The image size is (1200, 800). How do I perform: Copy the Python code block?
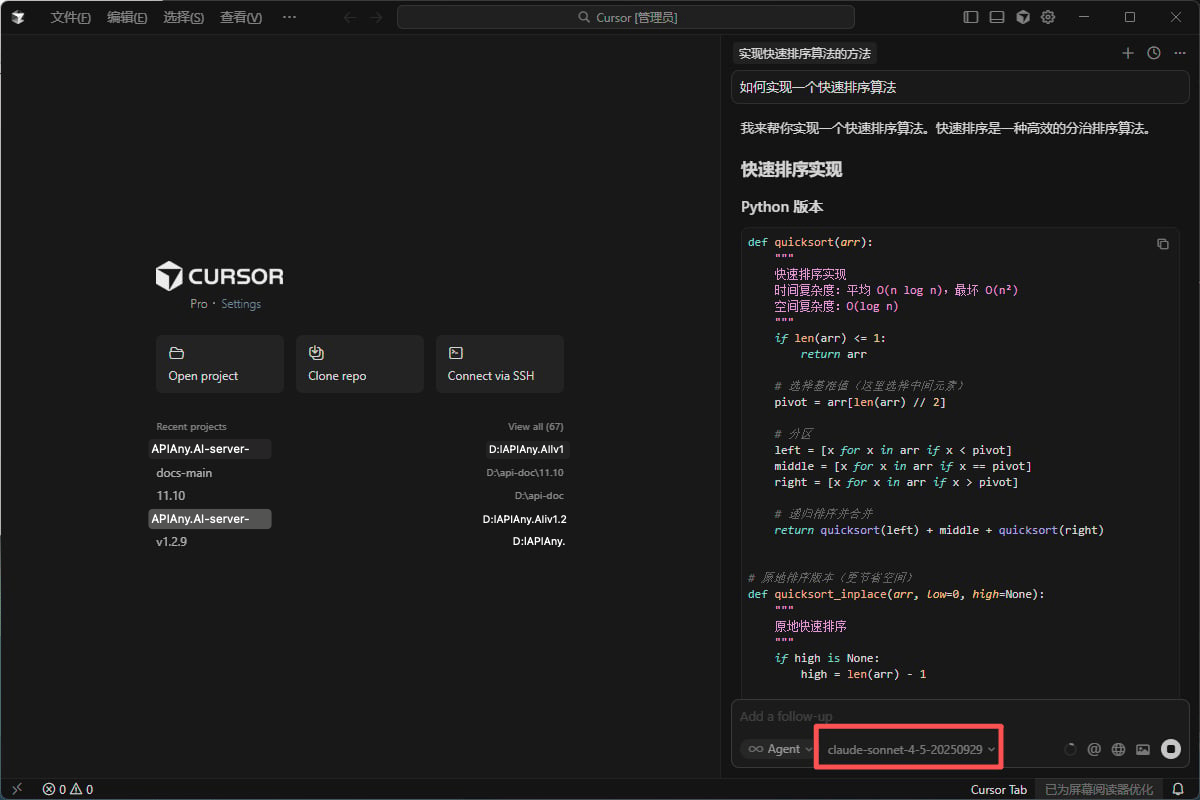[x=1163, y=244]
